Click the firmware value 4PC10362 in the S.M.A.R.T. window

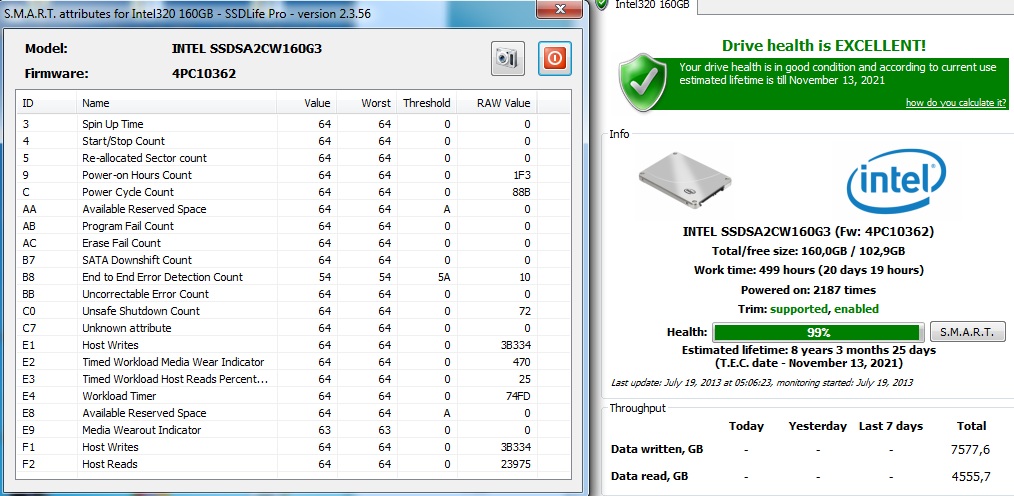click(204, 74)
